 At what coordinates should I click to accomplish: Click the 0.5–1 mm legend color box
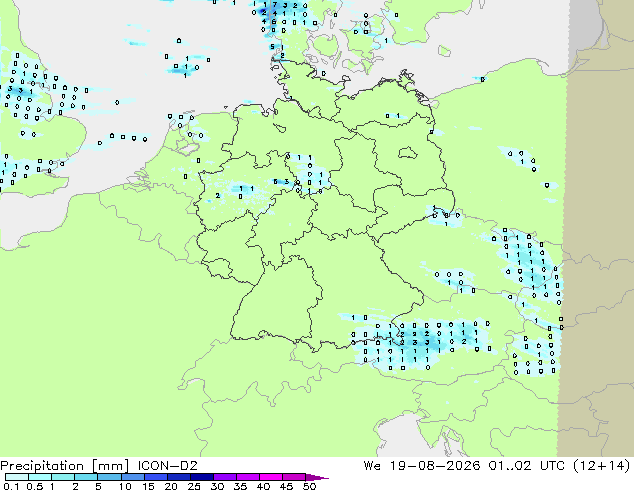click(40, 477)
